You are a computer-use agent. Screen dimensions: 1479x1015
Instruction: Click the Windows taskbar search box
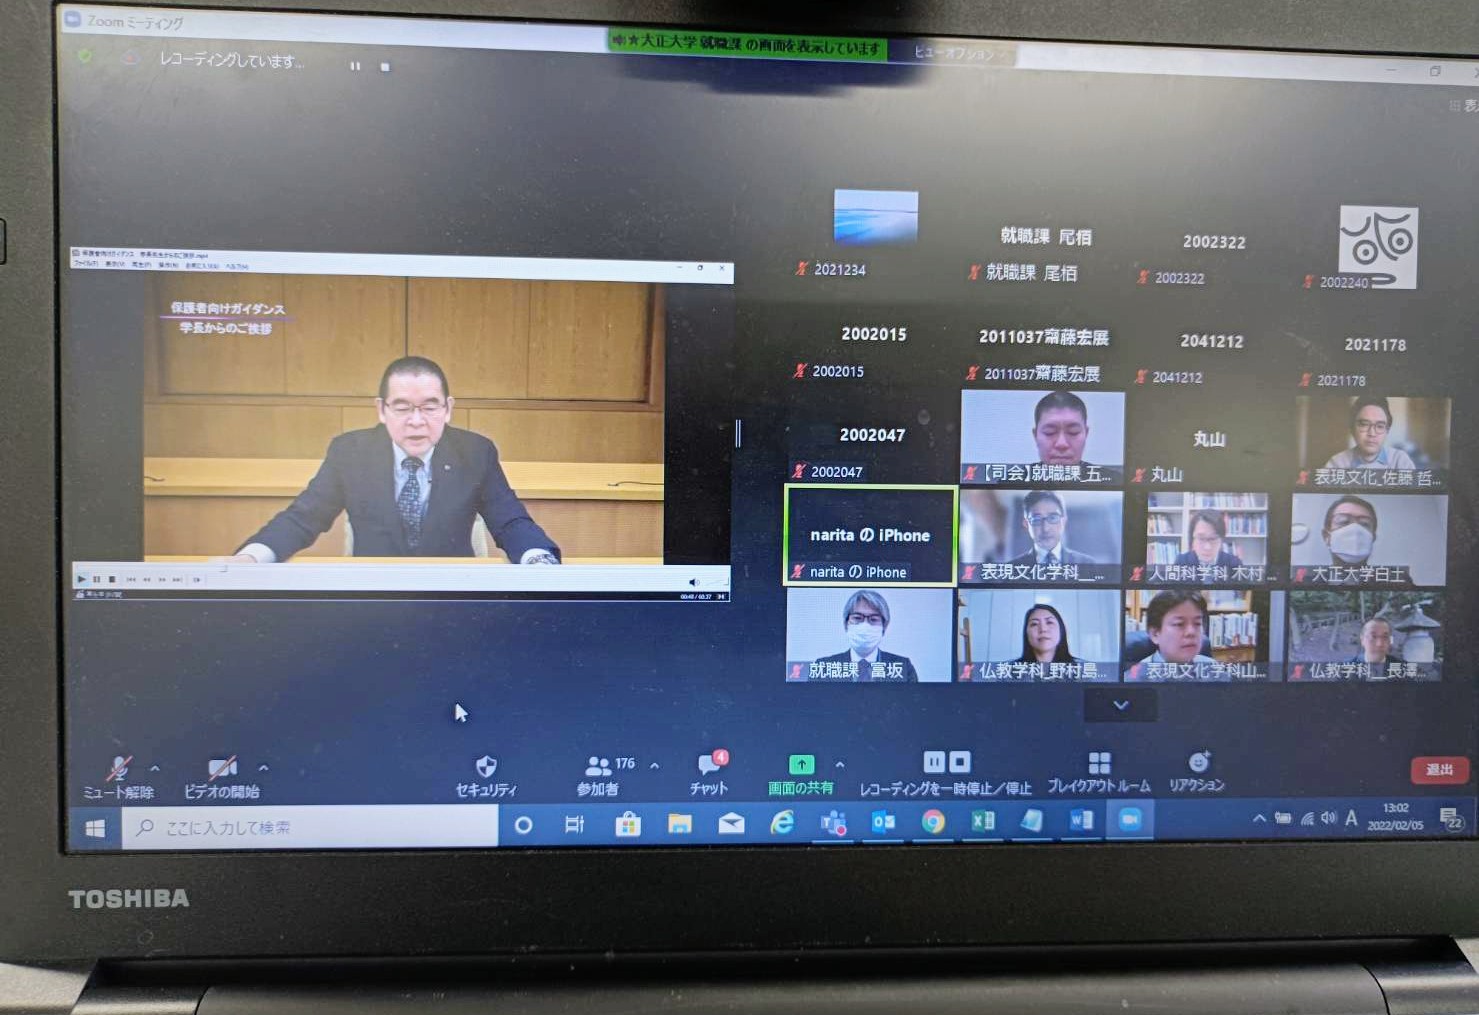pos(310,827)
